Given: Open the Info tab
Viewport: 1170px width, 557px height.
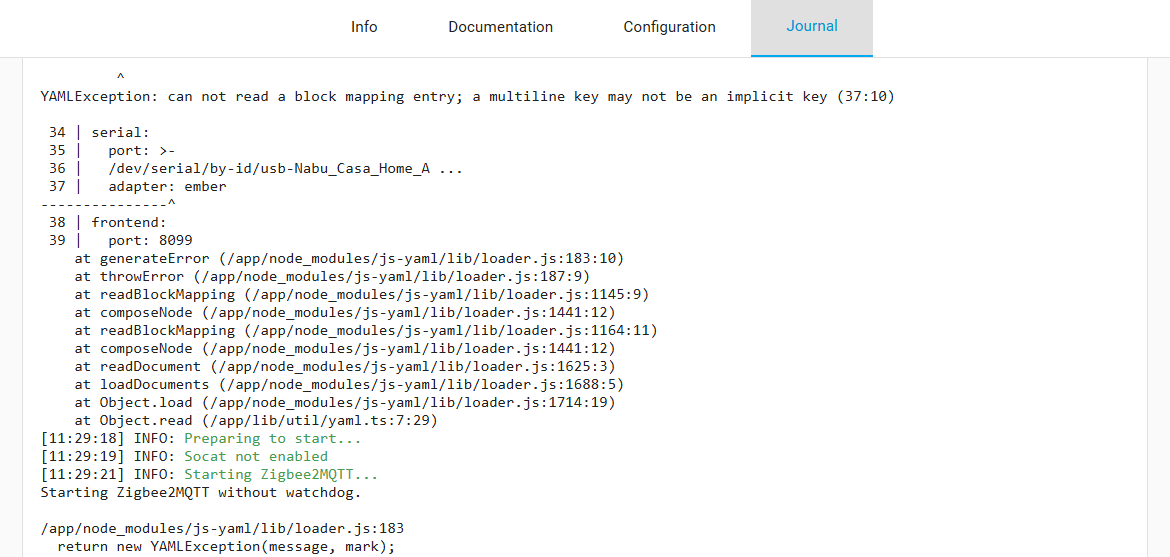Looking at the screenshot, I should coord(364,27).
